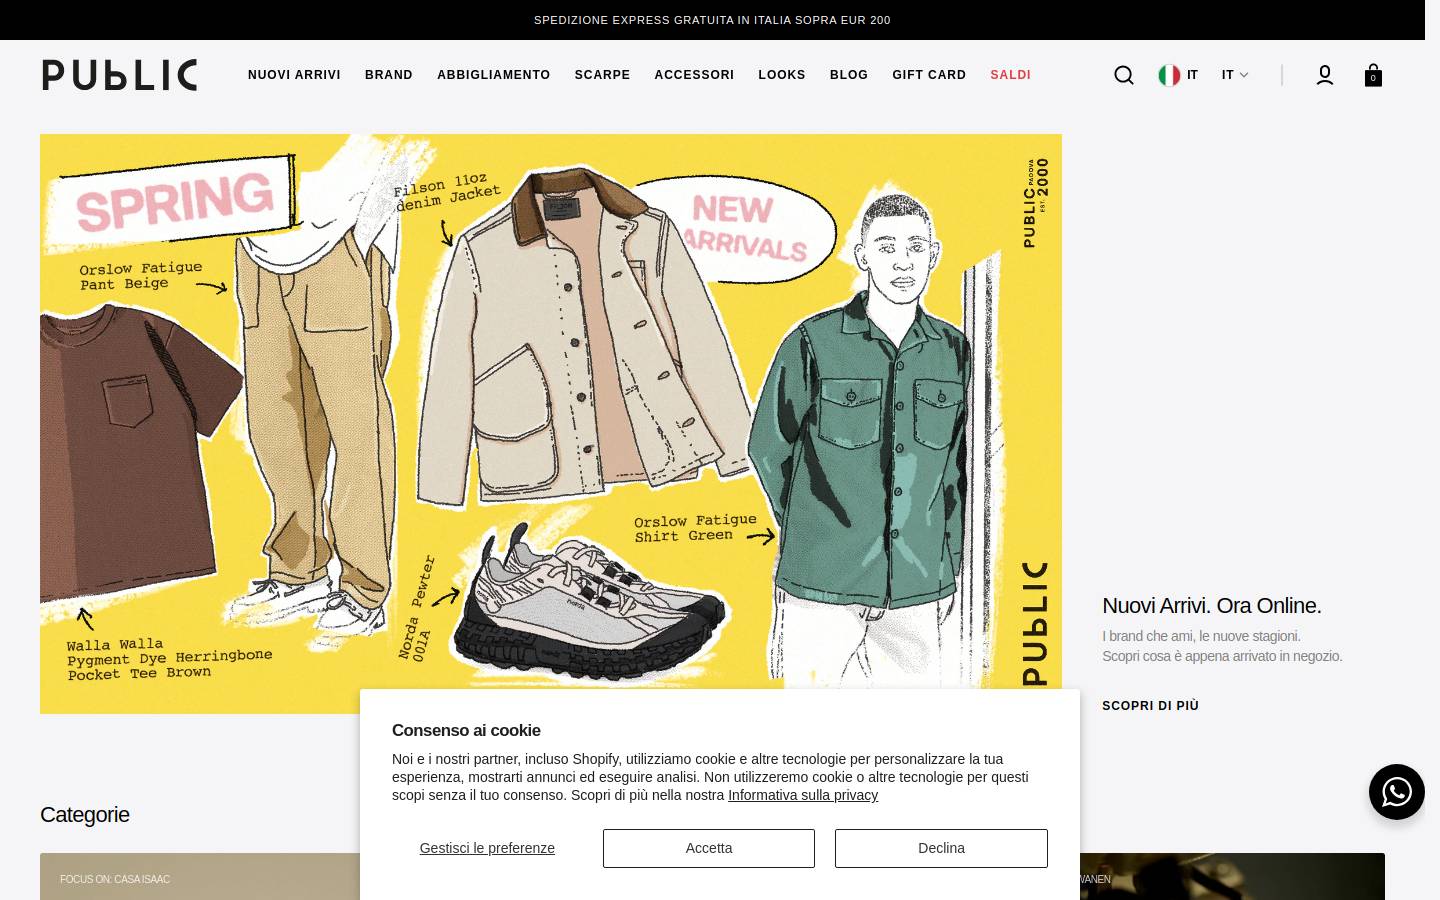Screen dimensions: 1440x900
Task: Click the PUBLIC logo in header
Action: pyautogui.click(x=120, y=75)
